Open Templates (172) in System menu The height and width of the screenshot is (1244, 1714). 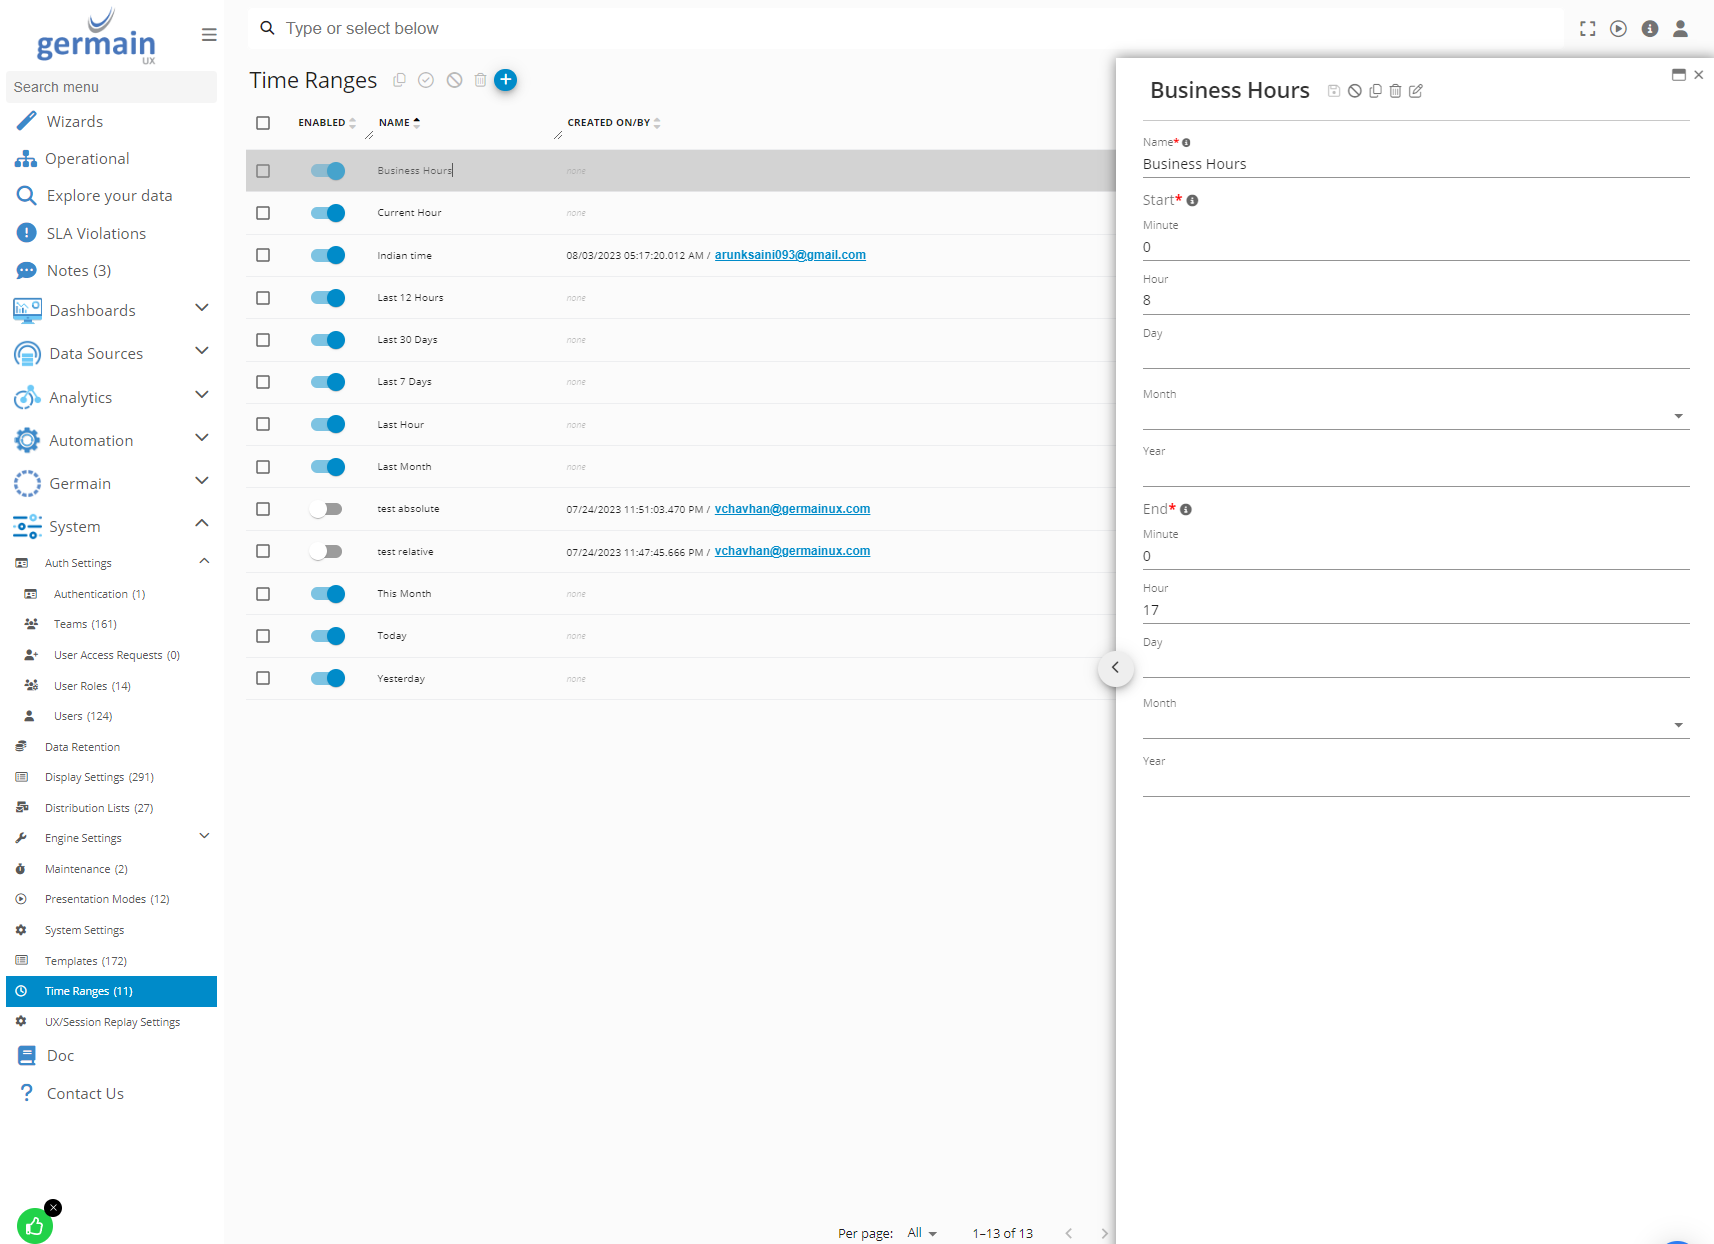pyautogui.click(x=86, y=961)
